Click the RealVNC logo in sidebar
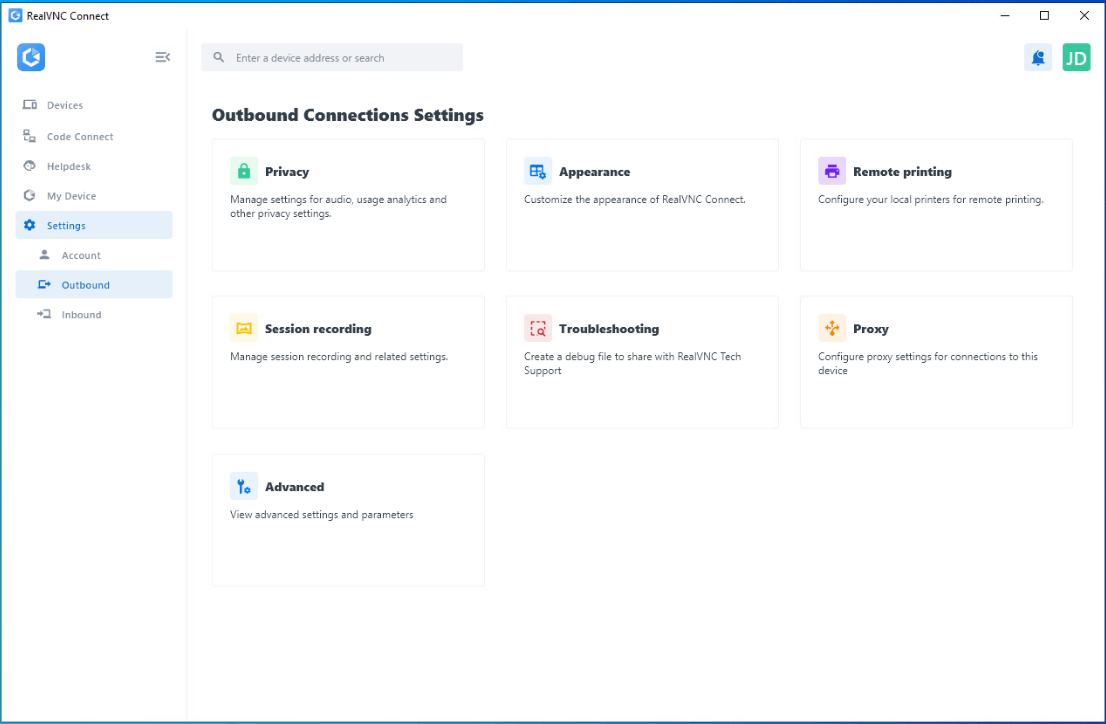 31,58
